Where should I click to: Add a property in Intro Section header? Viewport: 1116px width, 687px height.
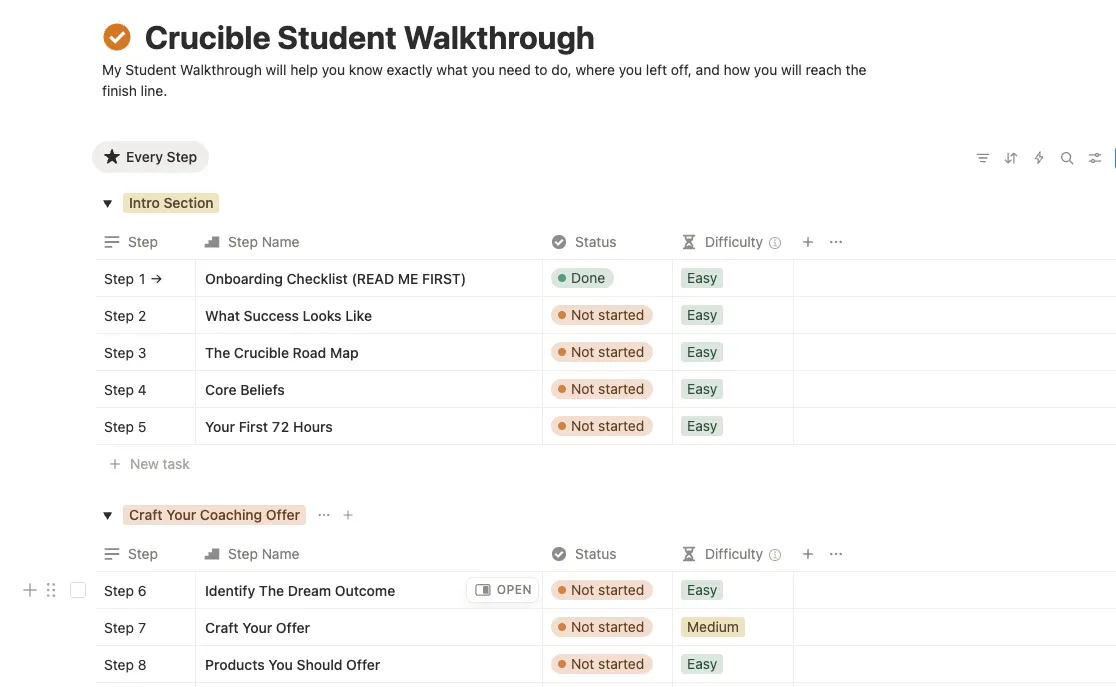tap(808, 242)
